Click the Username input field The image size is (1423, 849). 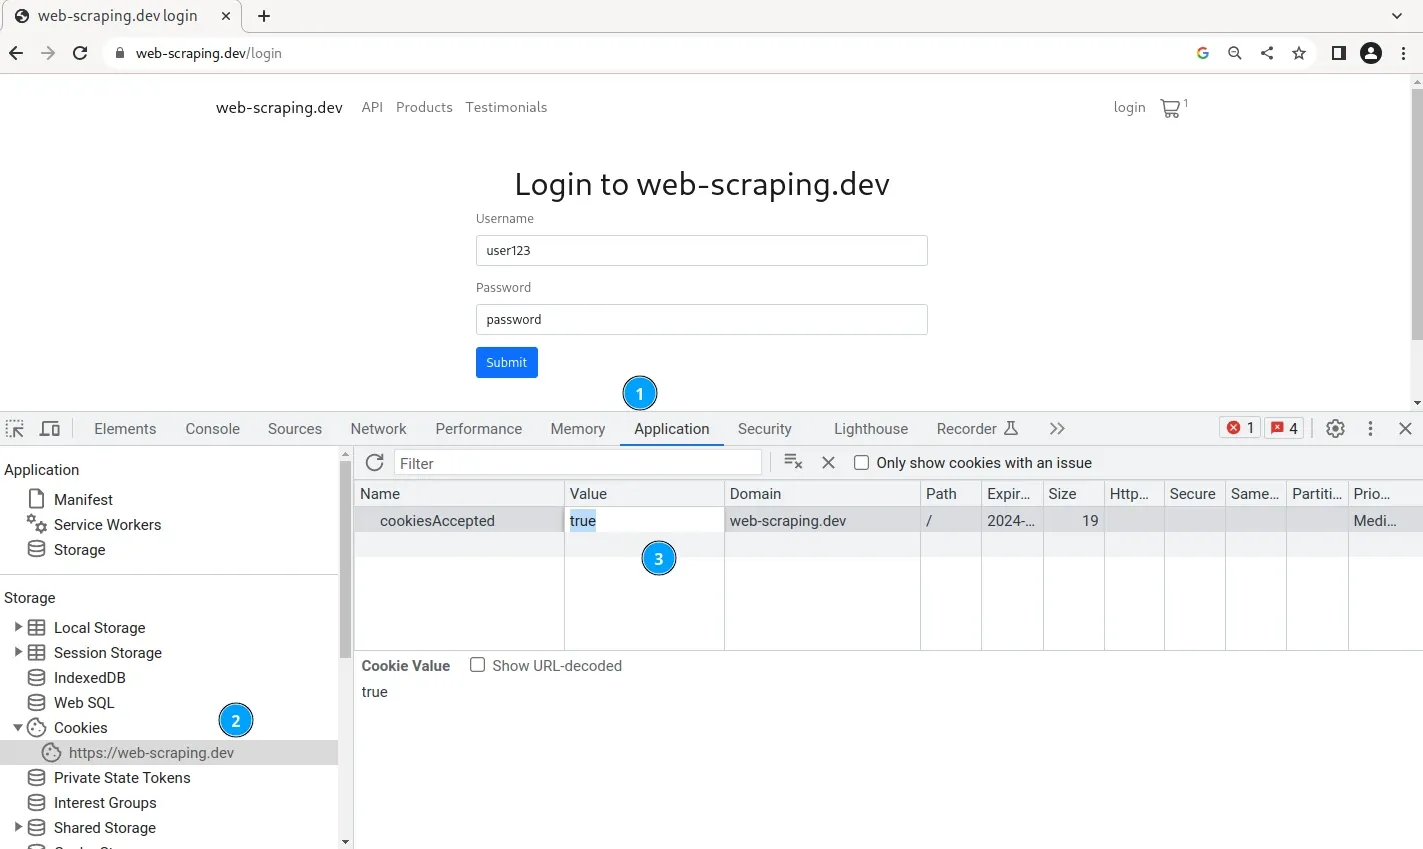coord(700,250)
